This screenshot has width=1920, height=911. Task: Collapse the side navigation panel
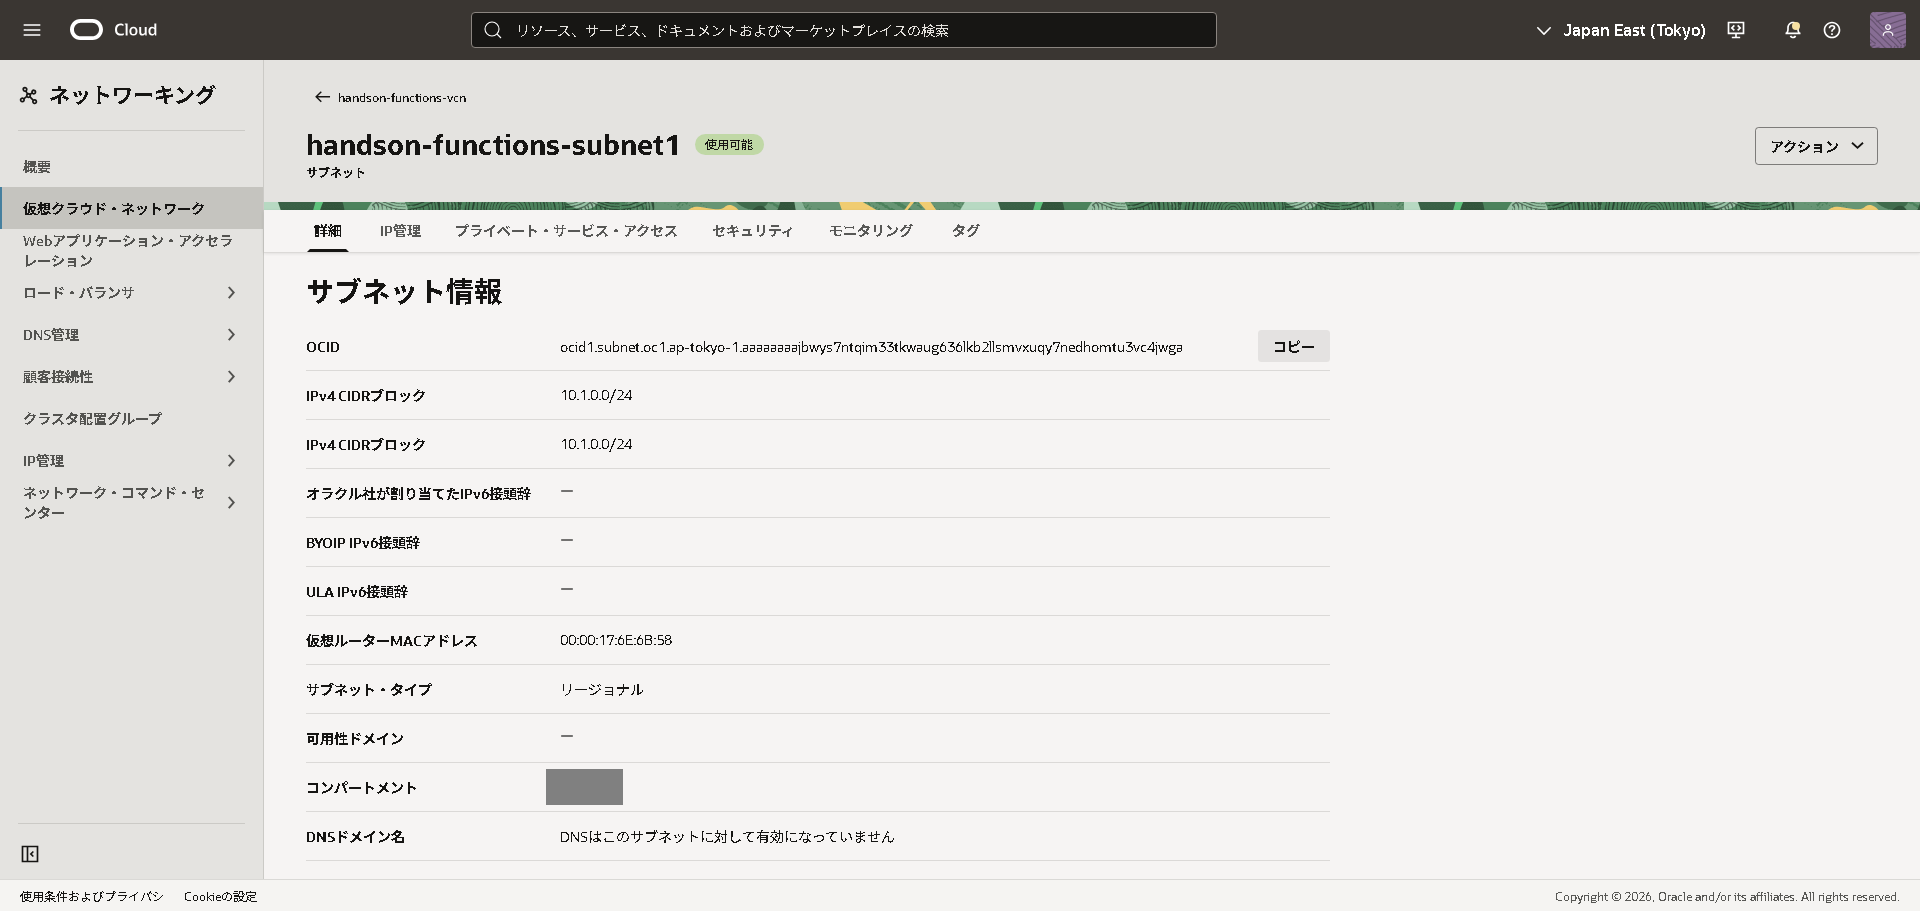(x=30, y=854)
